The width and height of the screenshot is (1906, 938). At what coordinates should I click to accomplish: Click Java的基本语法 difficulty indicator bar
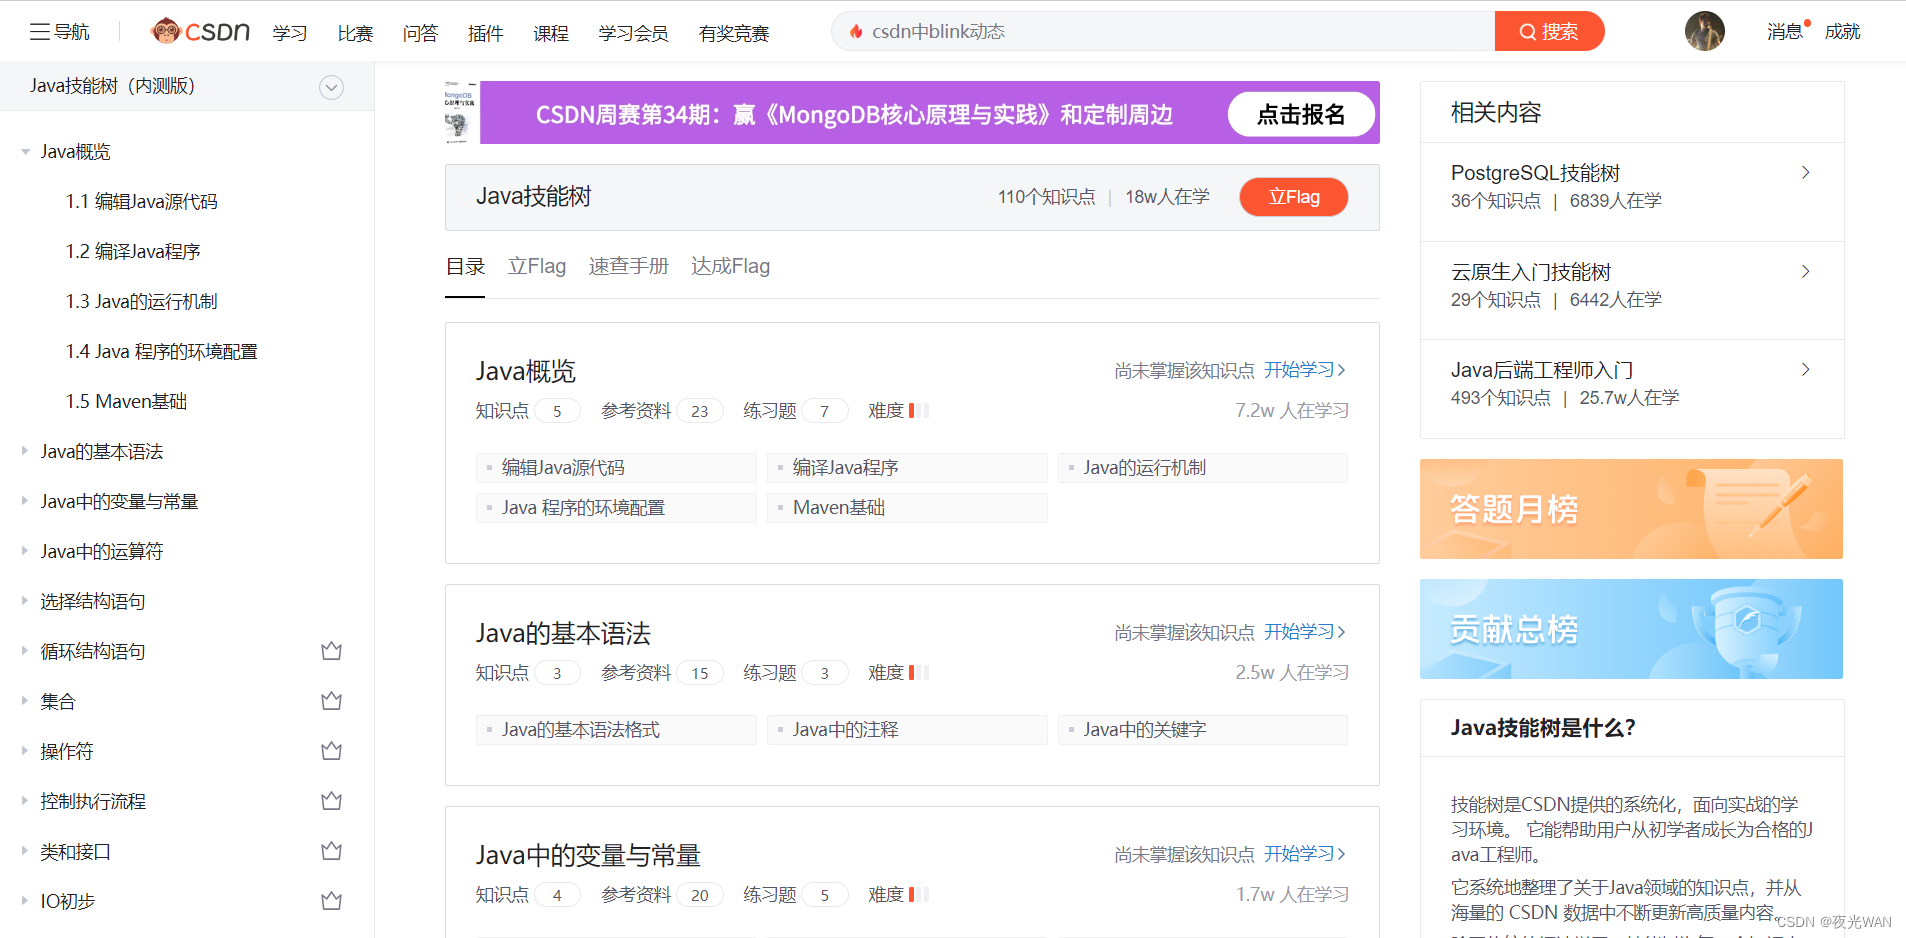coord(919,672)
